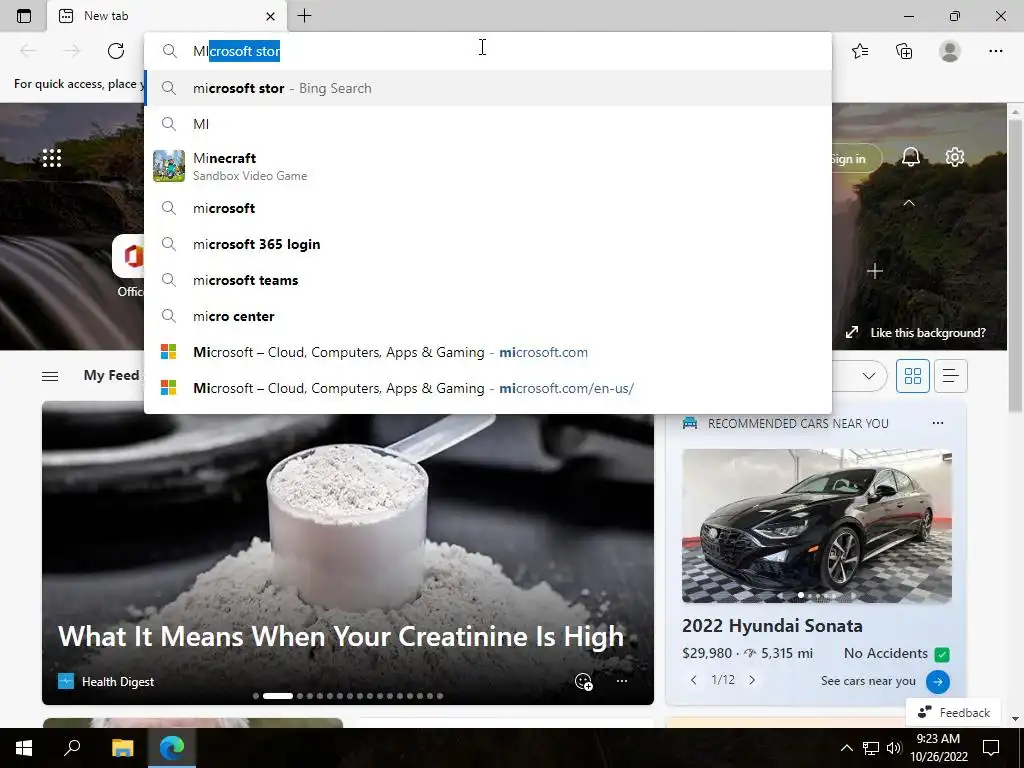
Task: Click the Feedback button
Action: [954, 712]
